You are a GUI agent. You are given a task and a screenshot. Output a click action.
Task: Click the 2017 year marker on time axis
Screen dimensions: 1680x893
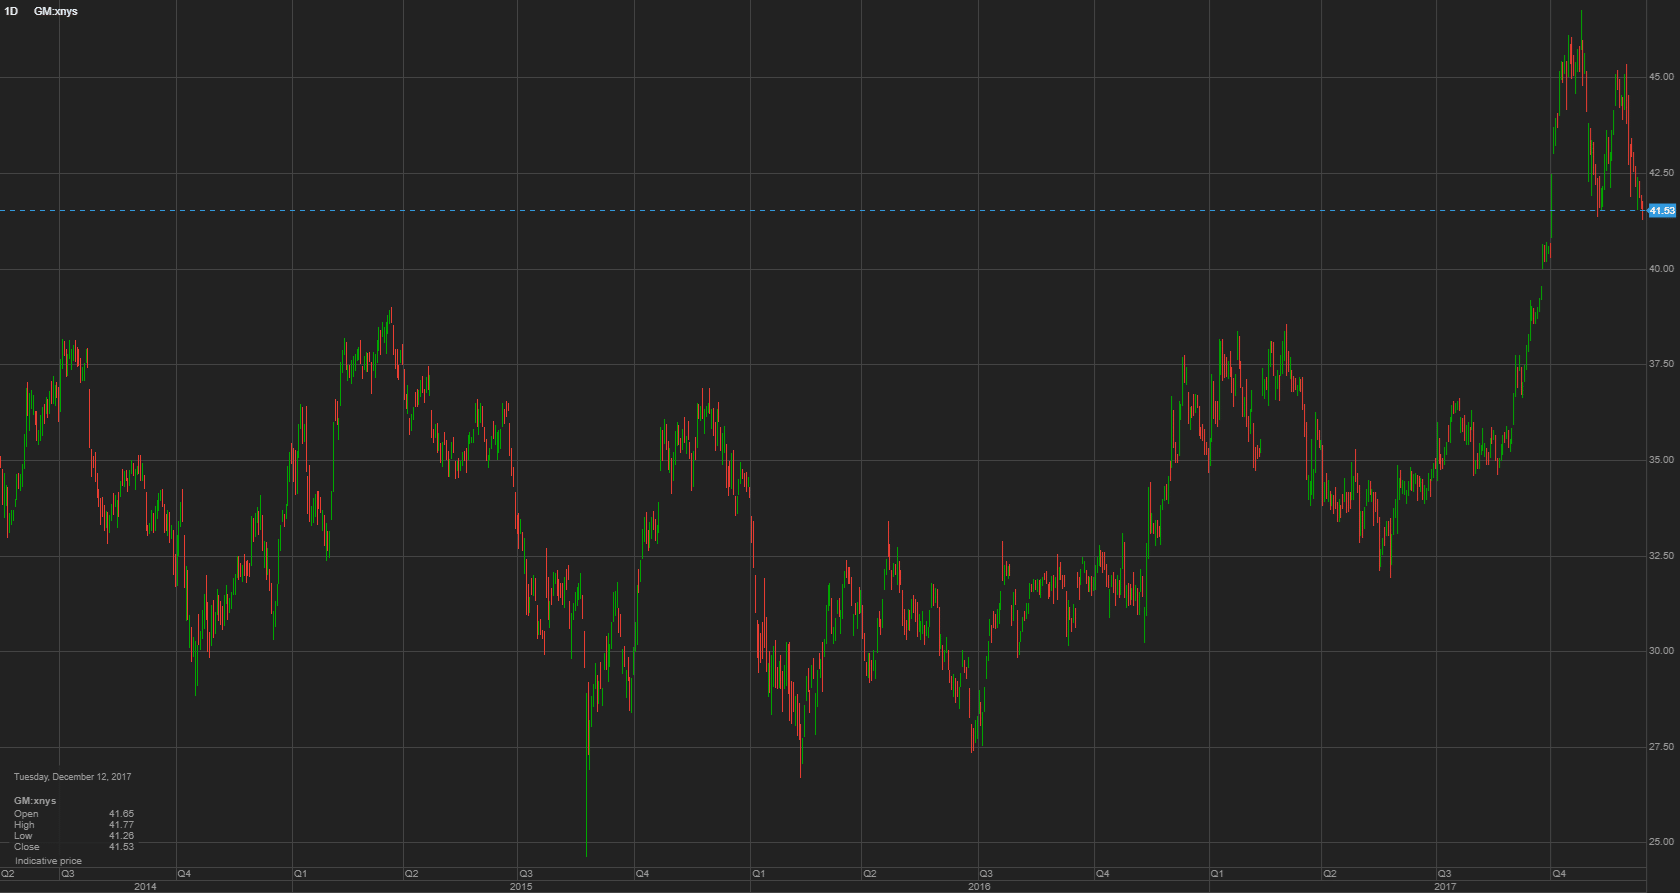pyautogui.click(x=1445, y=887)
